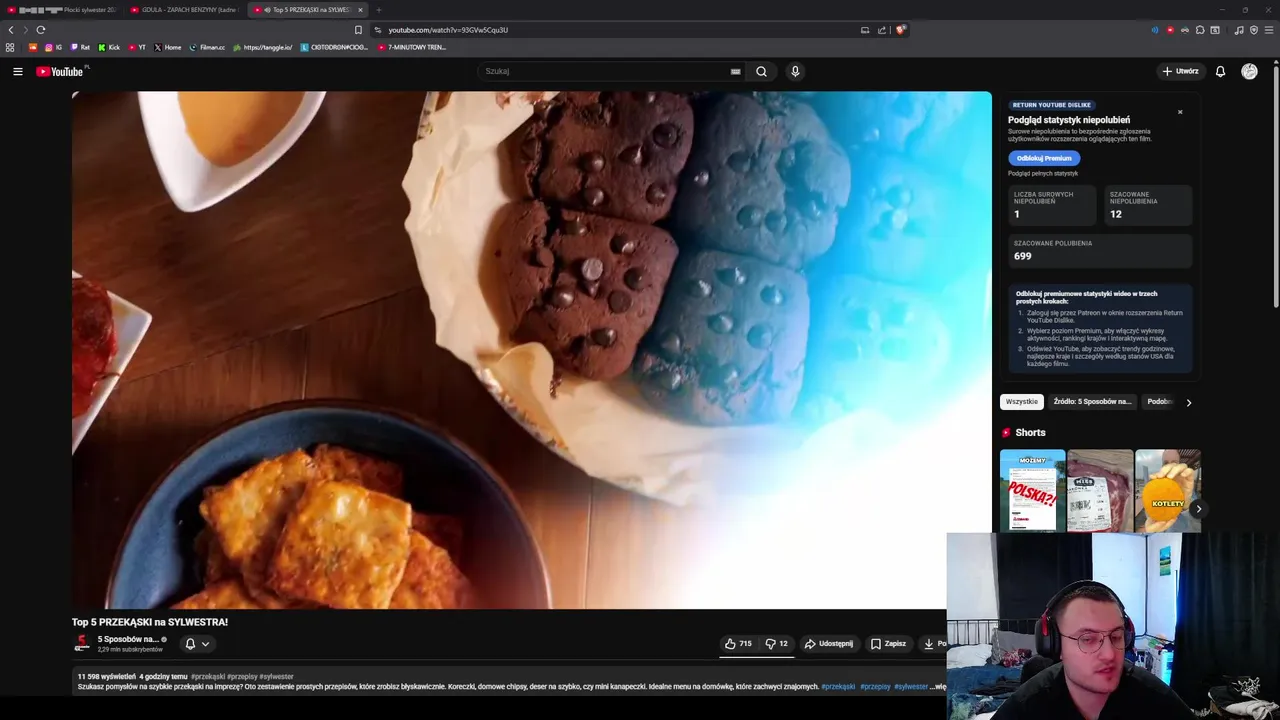Go back in browser history
Image resolution: width=1280 pixels, height=720 pixels.
[11, 30]
